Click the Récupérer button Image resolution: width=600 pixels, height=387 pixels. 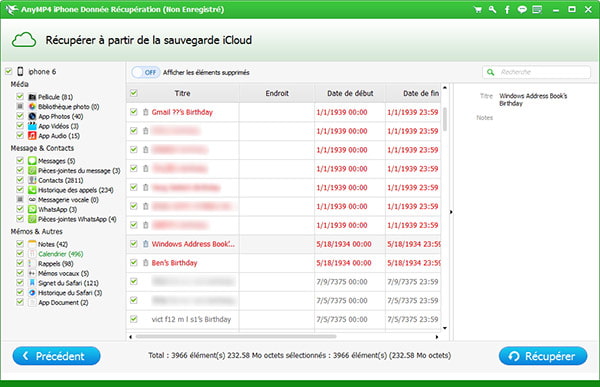tap(543, 356)
